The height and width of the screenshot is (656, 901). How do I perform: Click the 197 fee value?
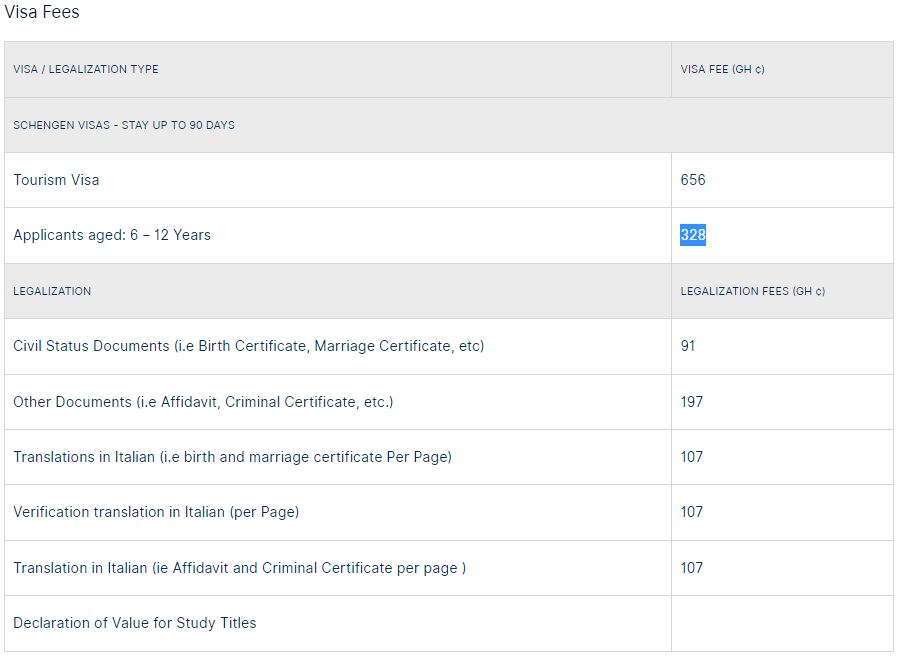(x=691, y=402)
